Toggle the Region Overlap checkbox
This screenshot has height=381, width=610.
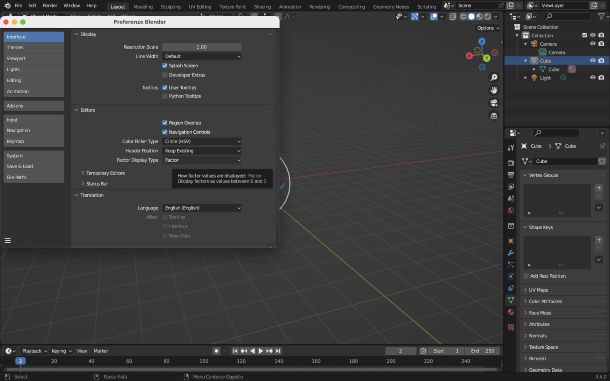coord(165,123)
